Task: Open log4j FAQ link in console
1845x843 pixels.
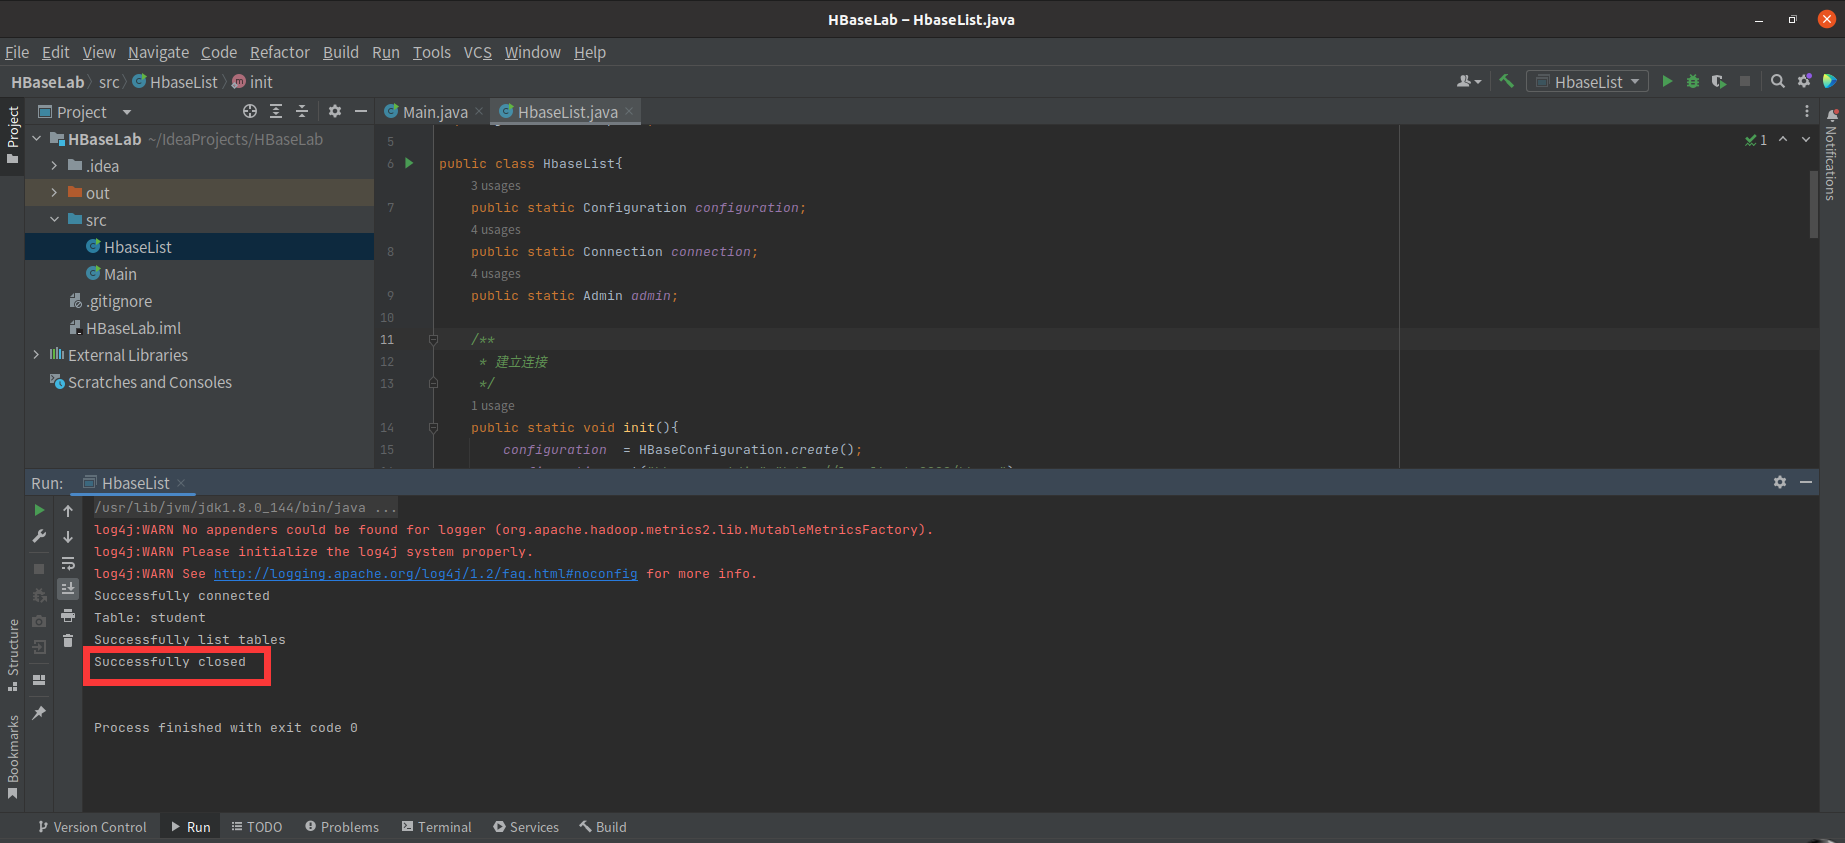Action: point(425,574)
